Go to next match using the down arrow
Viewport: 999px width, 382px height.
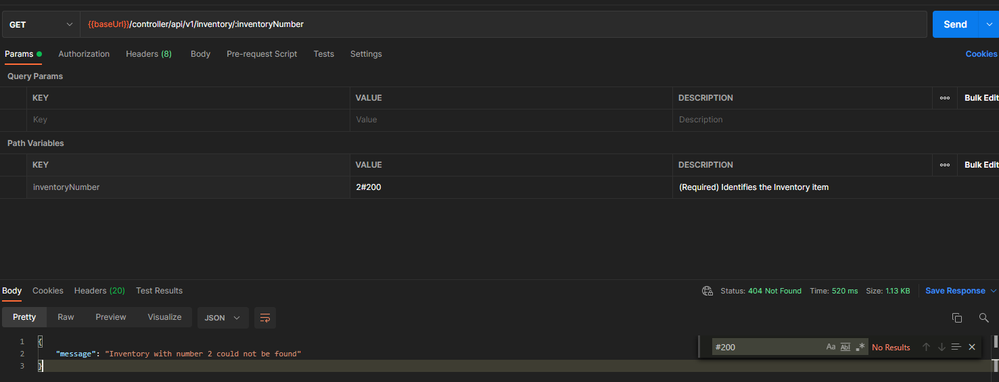click(941, 347)
